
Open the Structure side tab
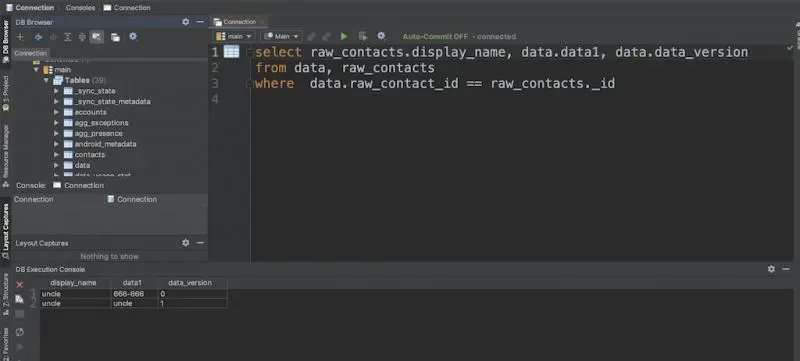pyautogui.click(x=6, y=294)
